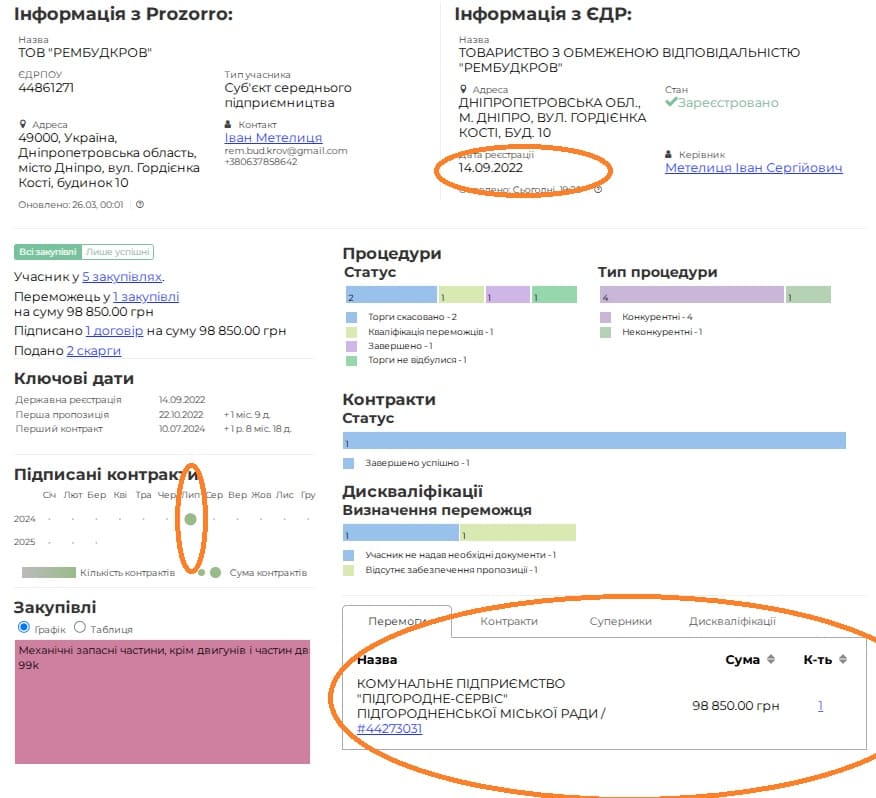Sort table by Сума column arrows
876x798 pixels.
[x=771, y=659]
